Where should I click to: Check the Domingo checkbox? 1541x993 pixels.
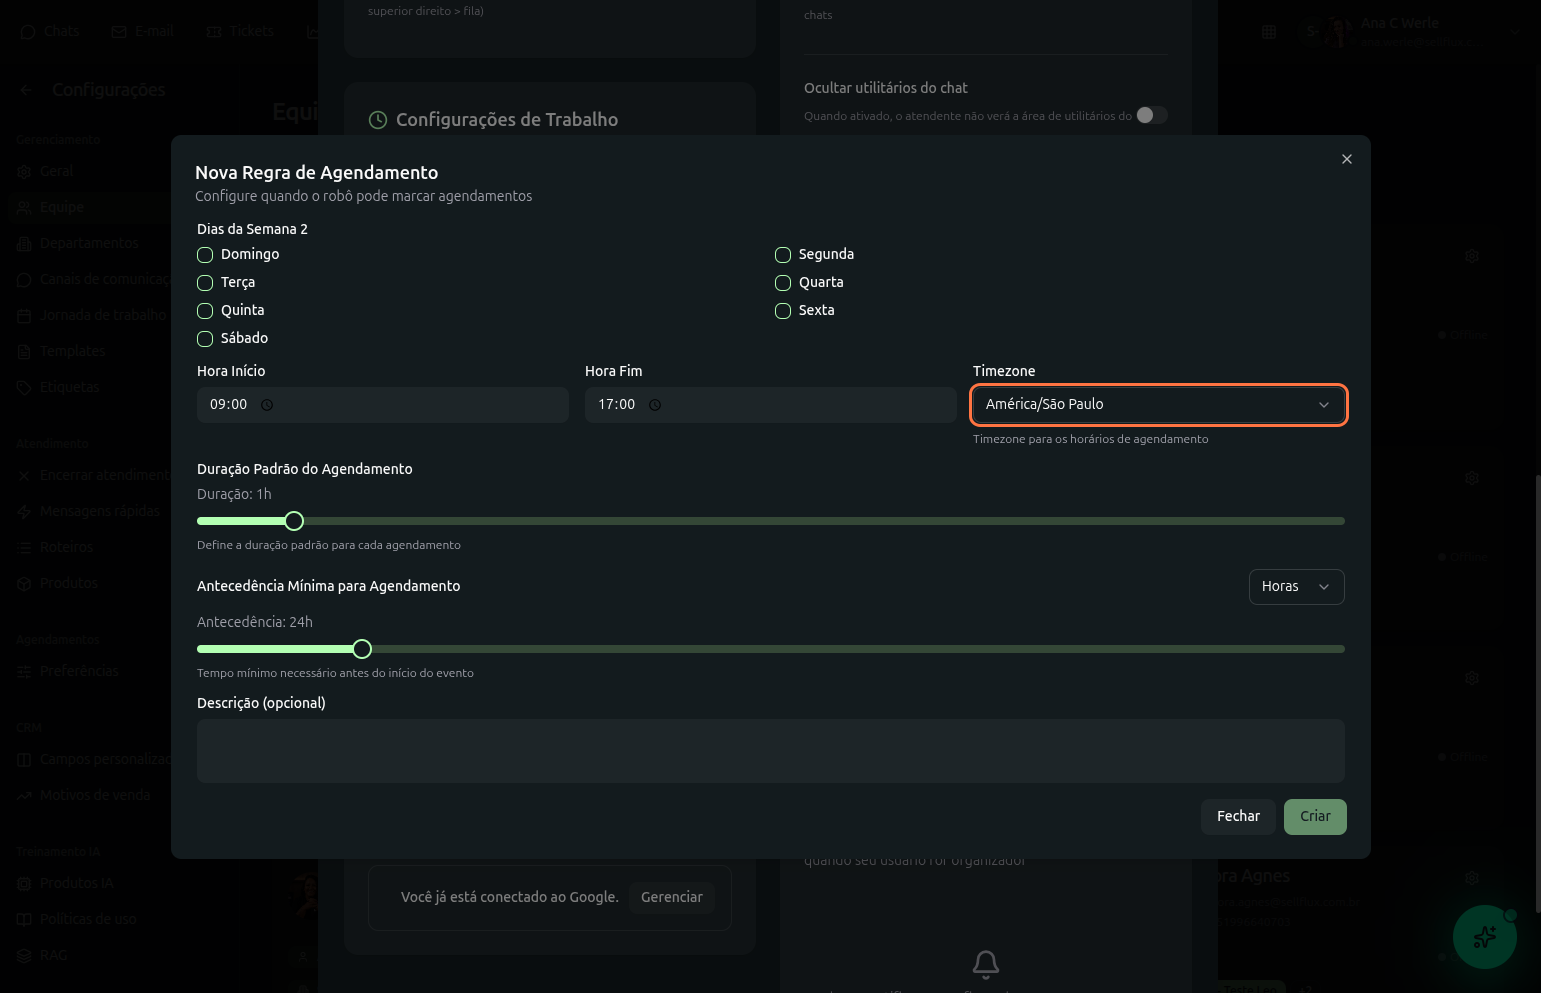205,255
